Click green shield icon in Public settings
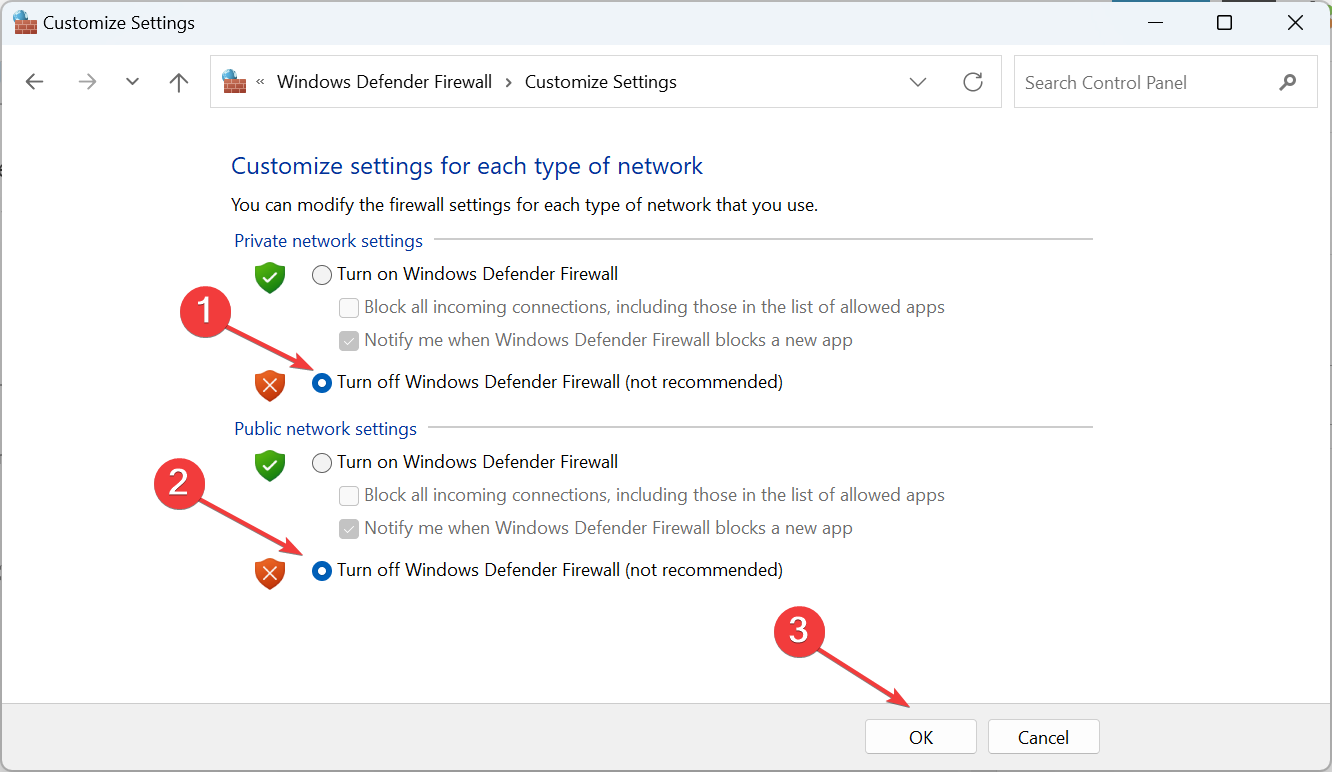The width and height of the screenshot is (1332, 772). pos(270,465)
